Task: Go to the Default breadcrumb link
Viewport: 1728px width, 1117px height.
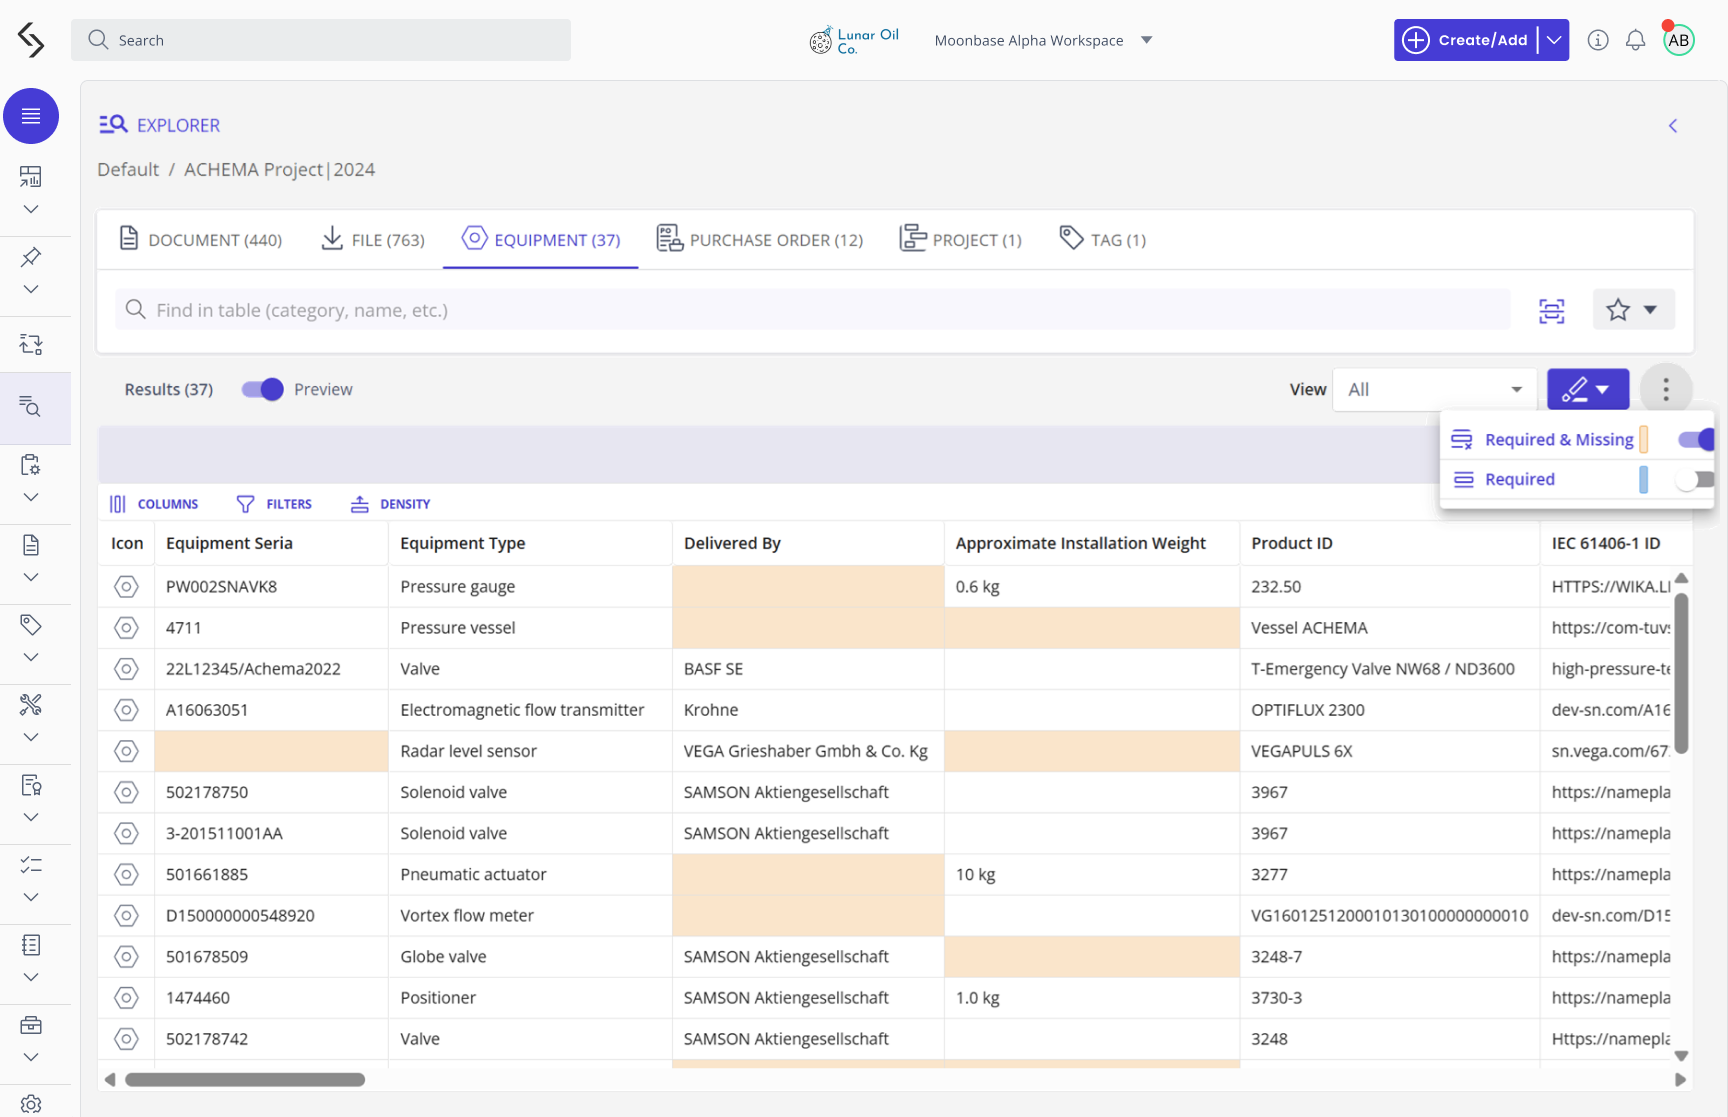Action: pos(128,170)
